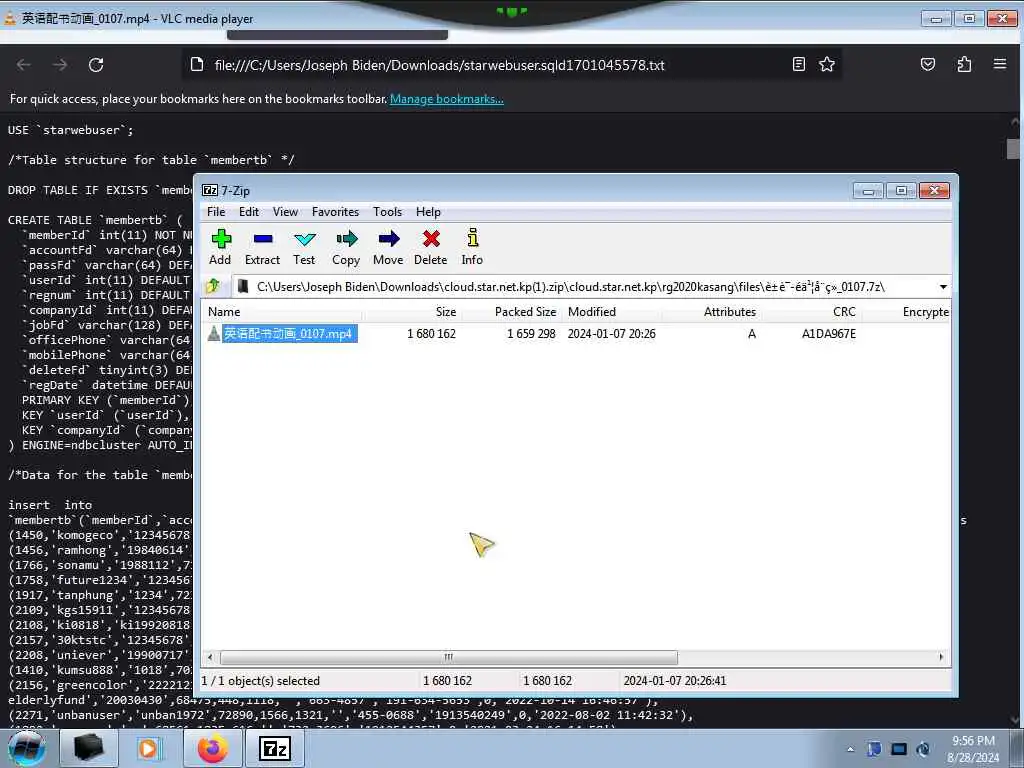Click the Firefox address bar URL
The image size is (1024, 768).
439,65
